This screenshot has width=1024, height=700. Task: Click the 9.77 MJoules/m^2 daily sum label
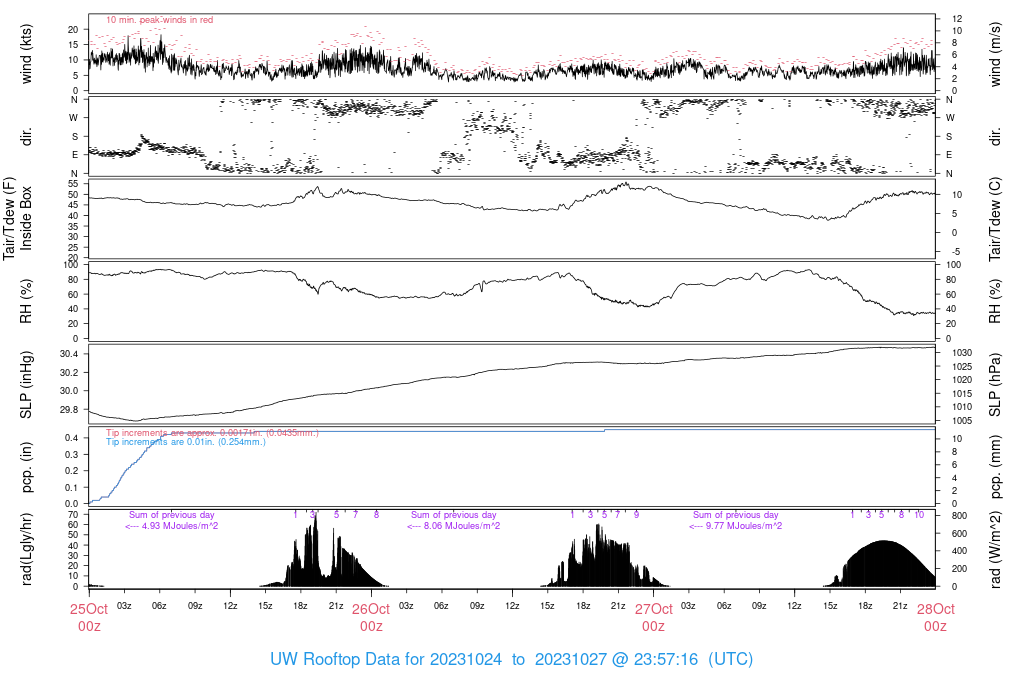tap(736, 525)
